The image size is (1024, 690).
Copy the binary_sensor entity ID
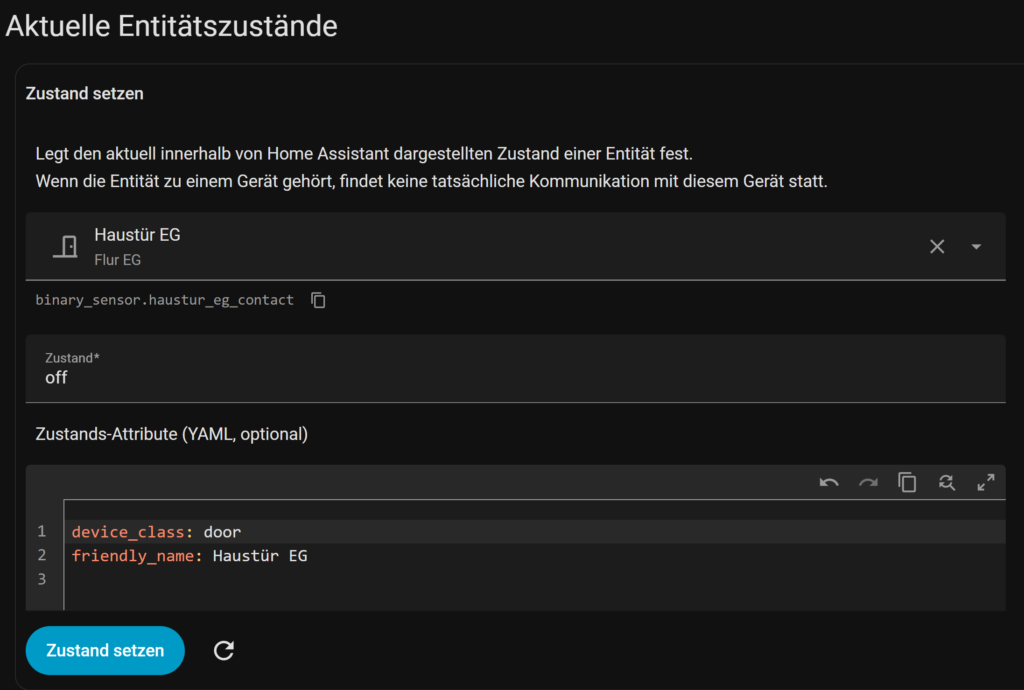[x=318, y=300]
